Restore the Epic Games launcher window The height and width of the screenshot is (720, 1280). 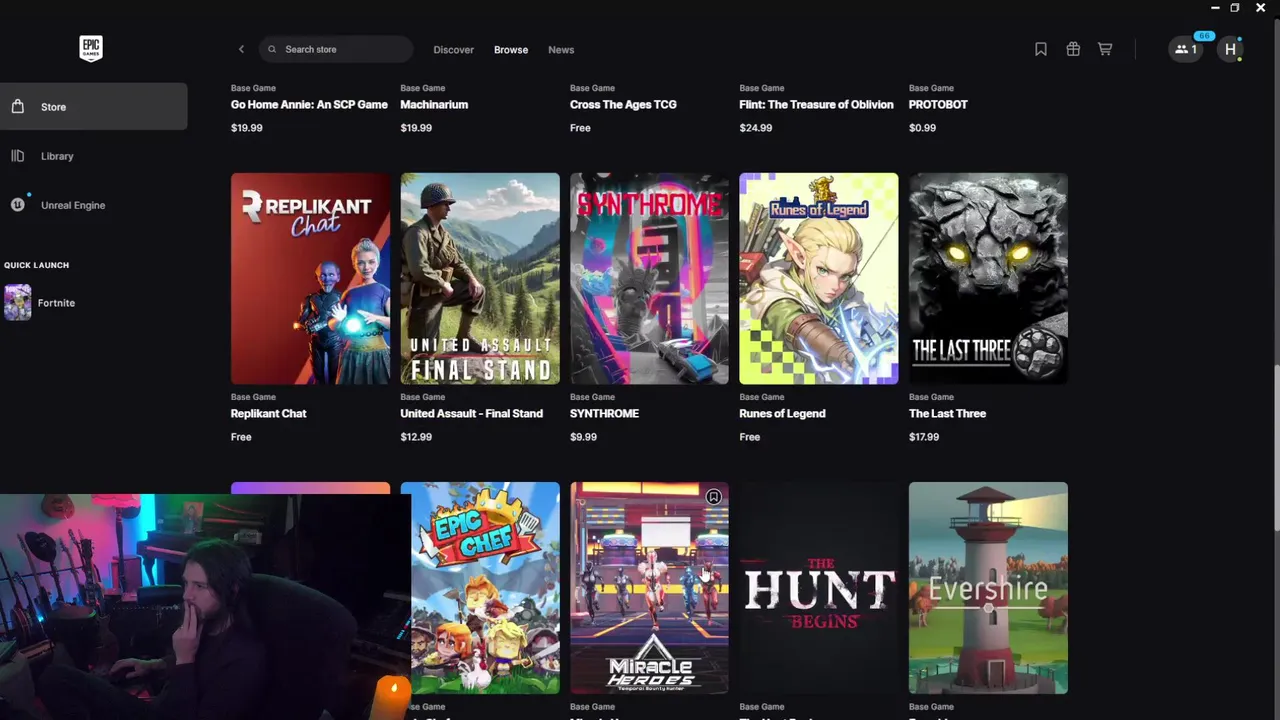(x=1235, y=8)
